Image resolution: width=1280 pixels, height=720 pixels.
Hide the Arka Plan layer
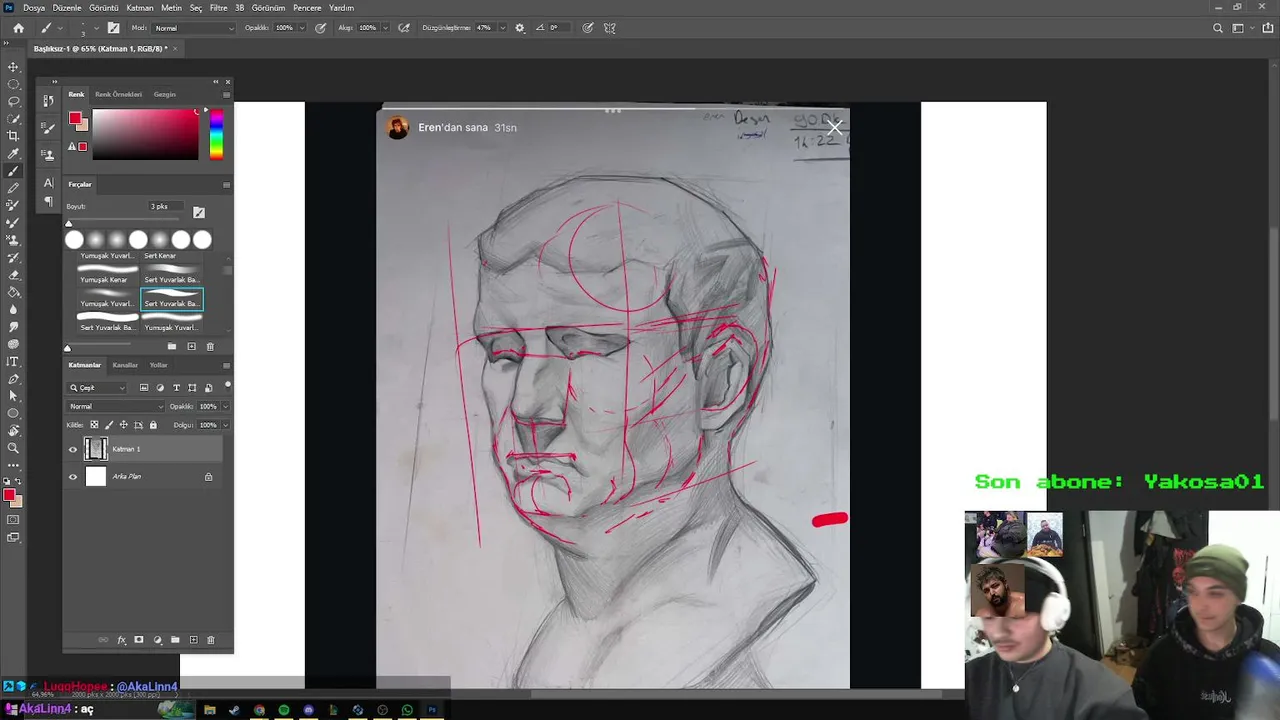[x=73, y=477]
